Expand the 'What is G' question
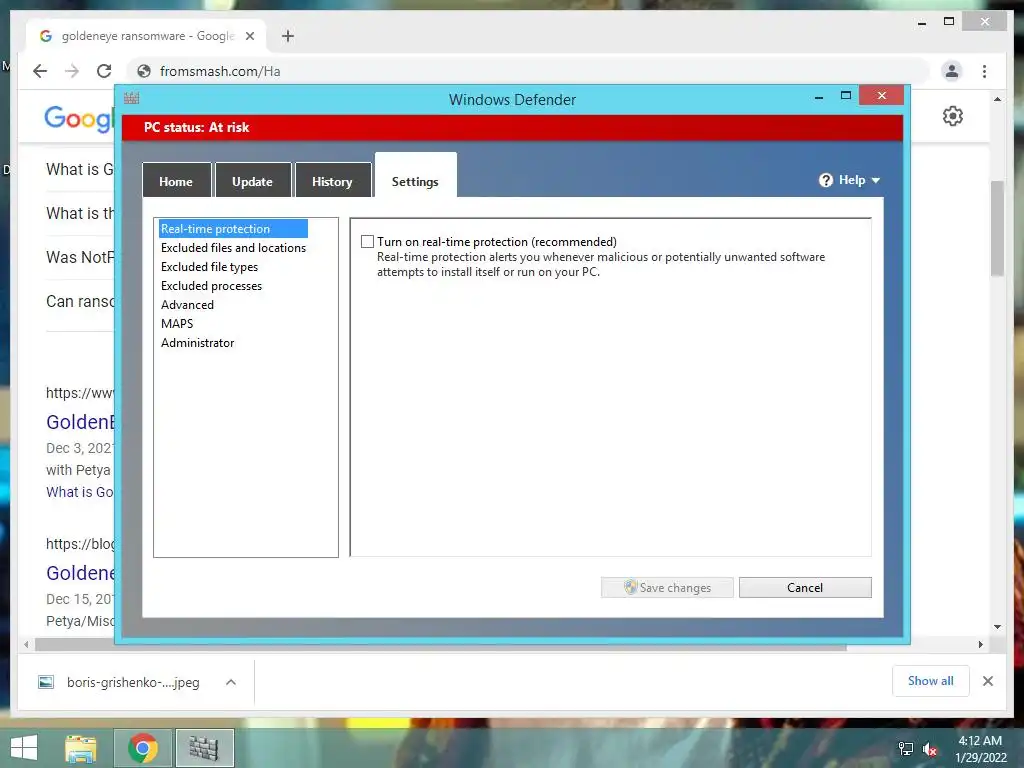 (x=80, y=169)
